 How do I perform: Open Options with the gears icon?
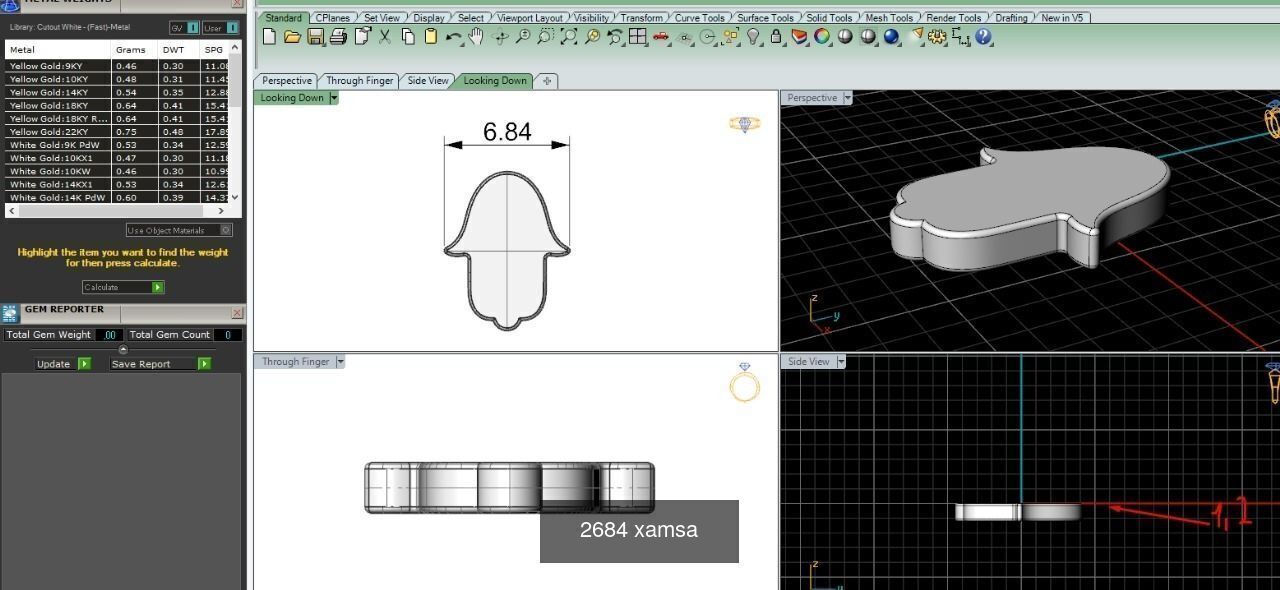click(937, 37)
